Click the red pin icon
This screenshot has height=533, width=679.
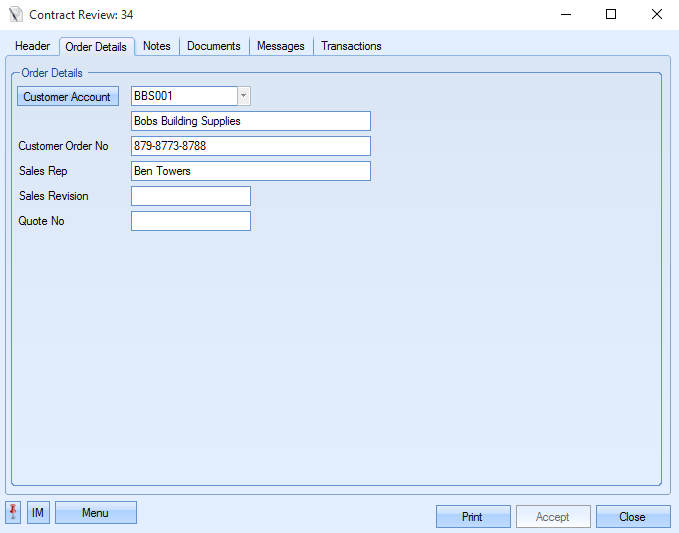(x=13, y=513)
